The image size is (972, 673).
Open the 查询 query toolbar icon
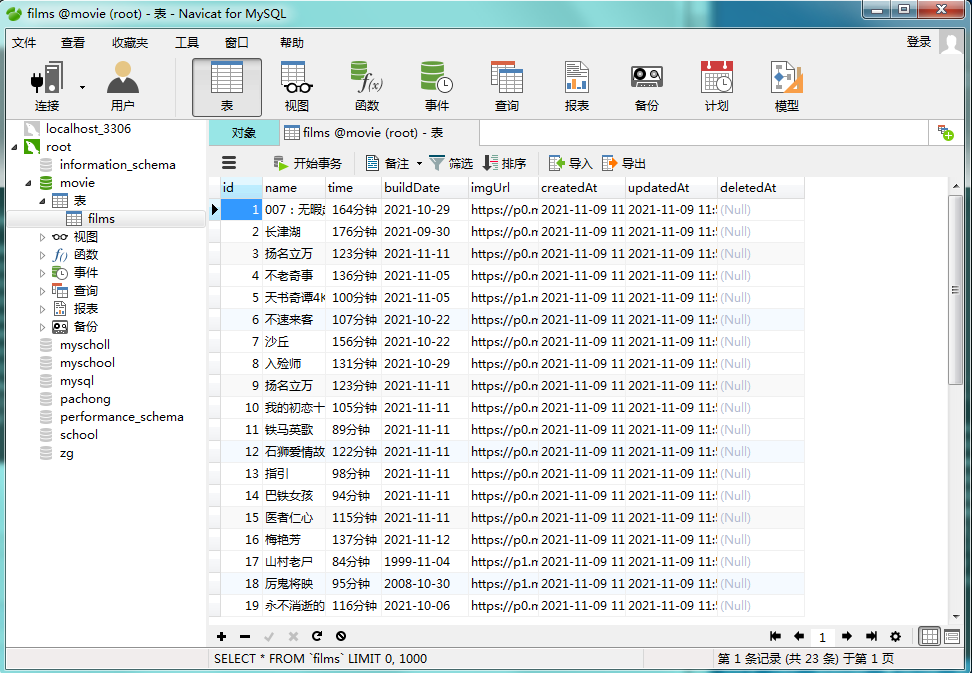pos(506,87)
